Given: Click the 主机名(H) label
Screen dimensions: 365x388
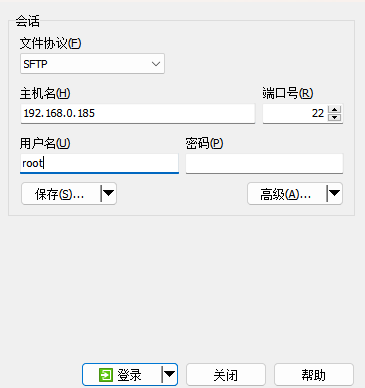Looking at the screenshot, I should pyautogui.click(x=45, y=93).
